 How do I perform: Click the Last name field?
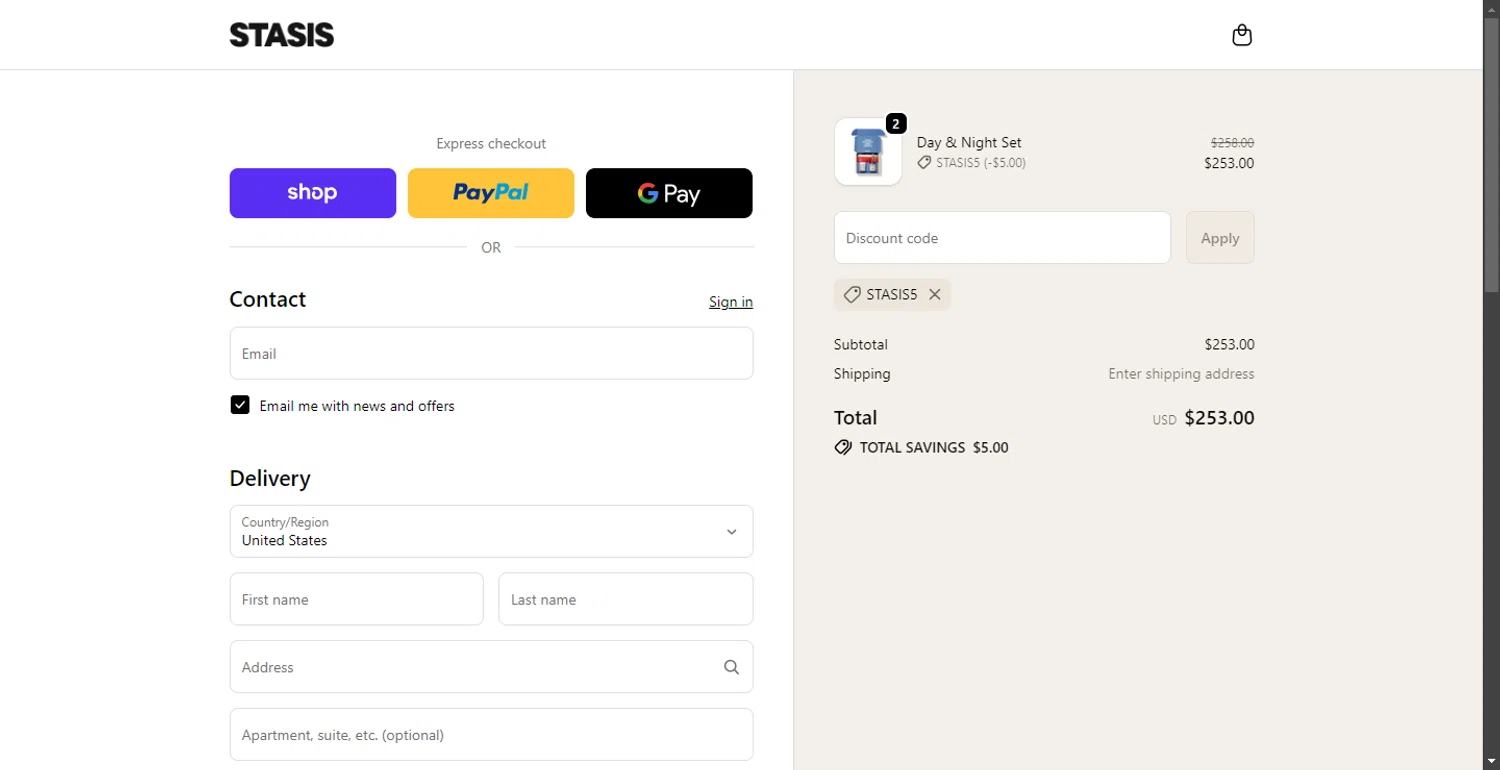626,599
